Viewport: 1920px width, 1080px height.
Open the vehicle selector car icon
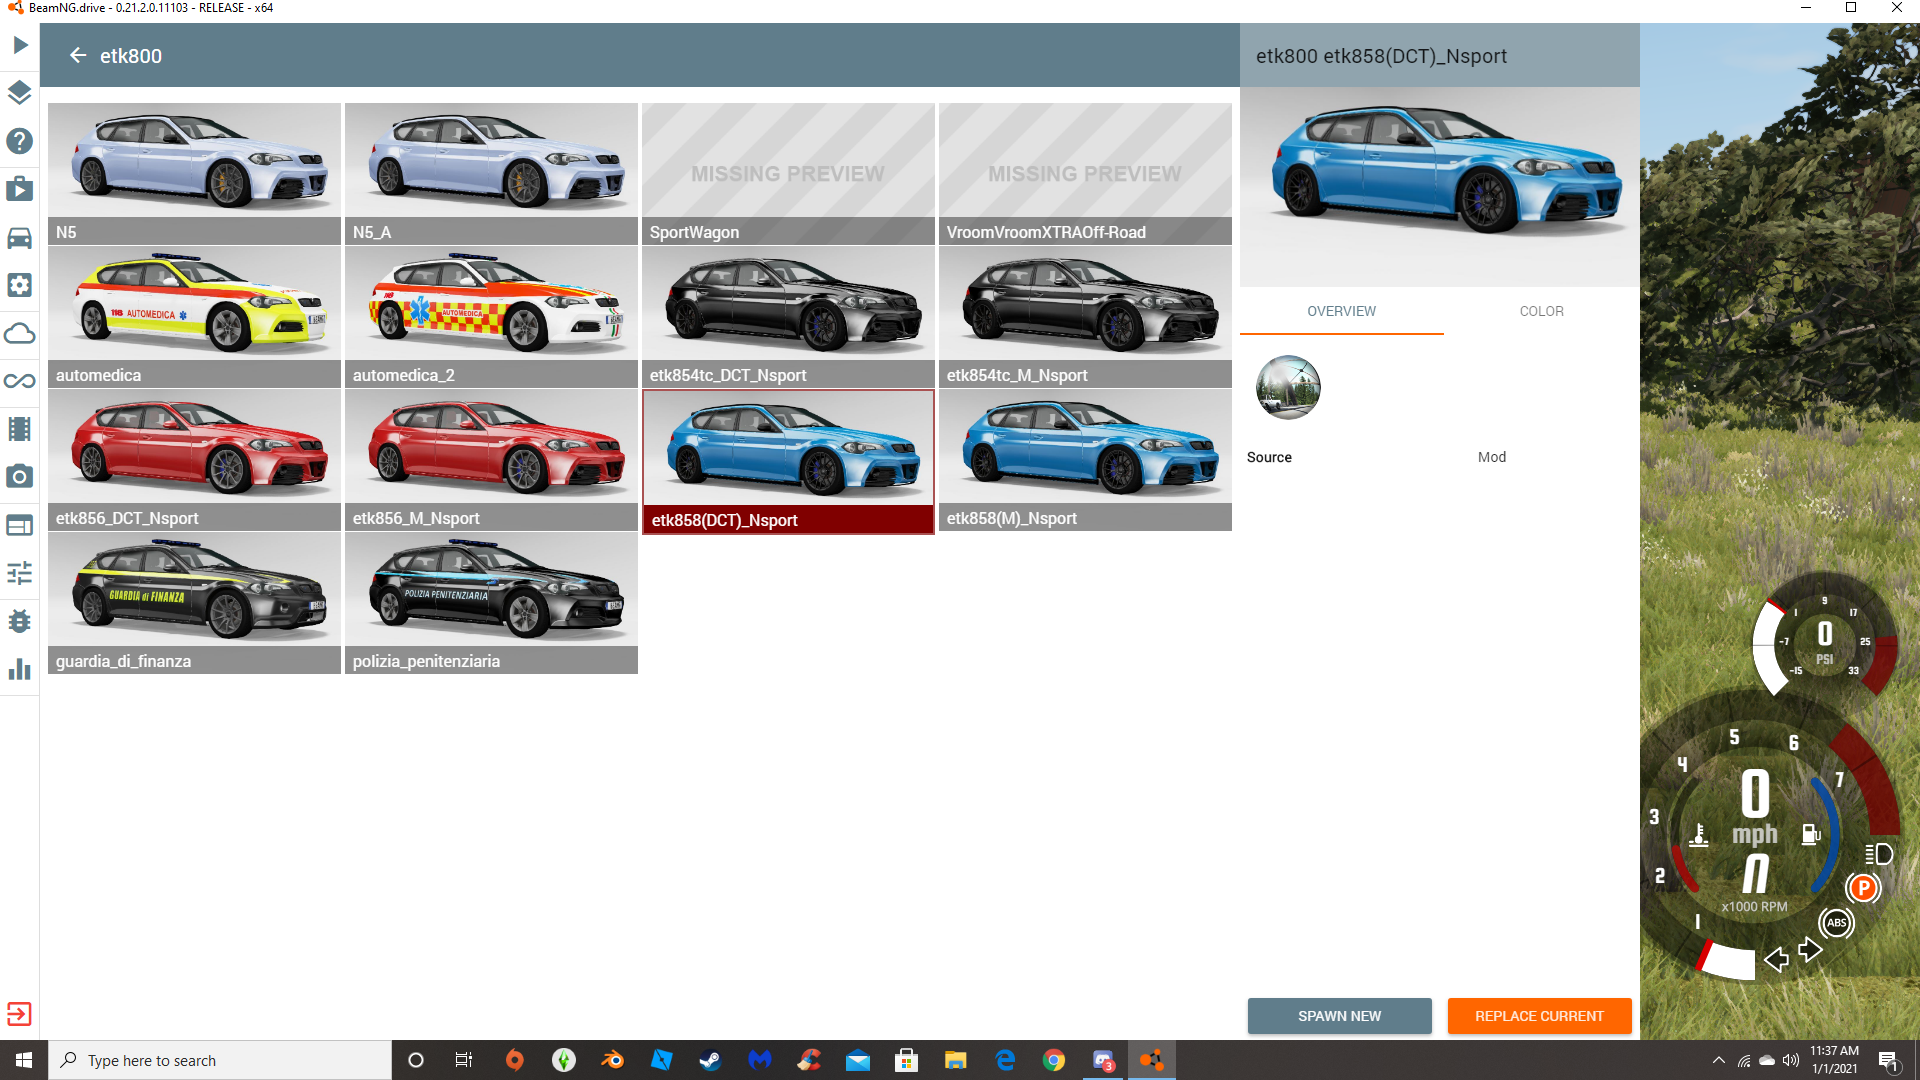(20, 237)
